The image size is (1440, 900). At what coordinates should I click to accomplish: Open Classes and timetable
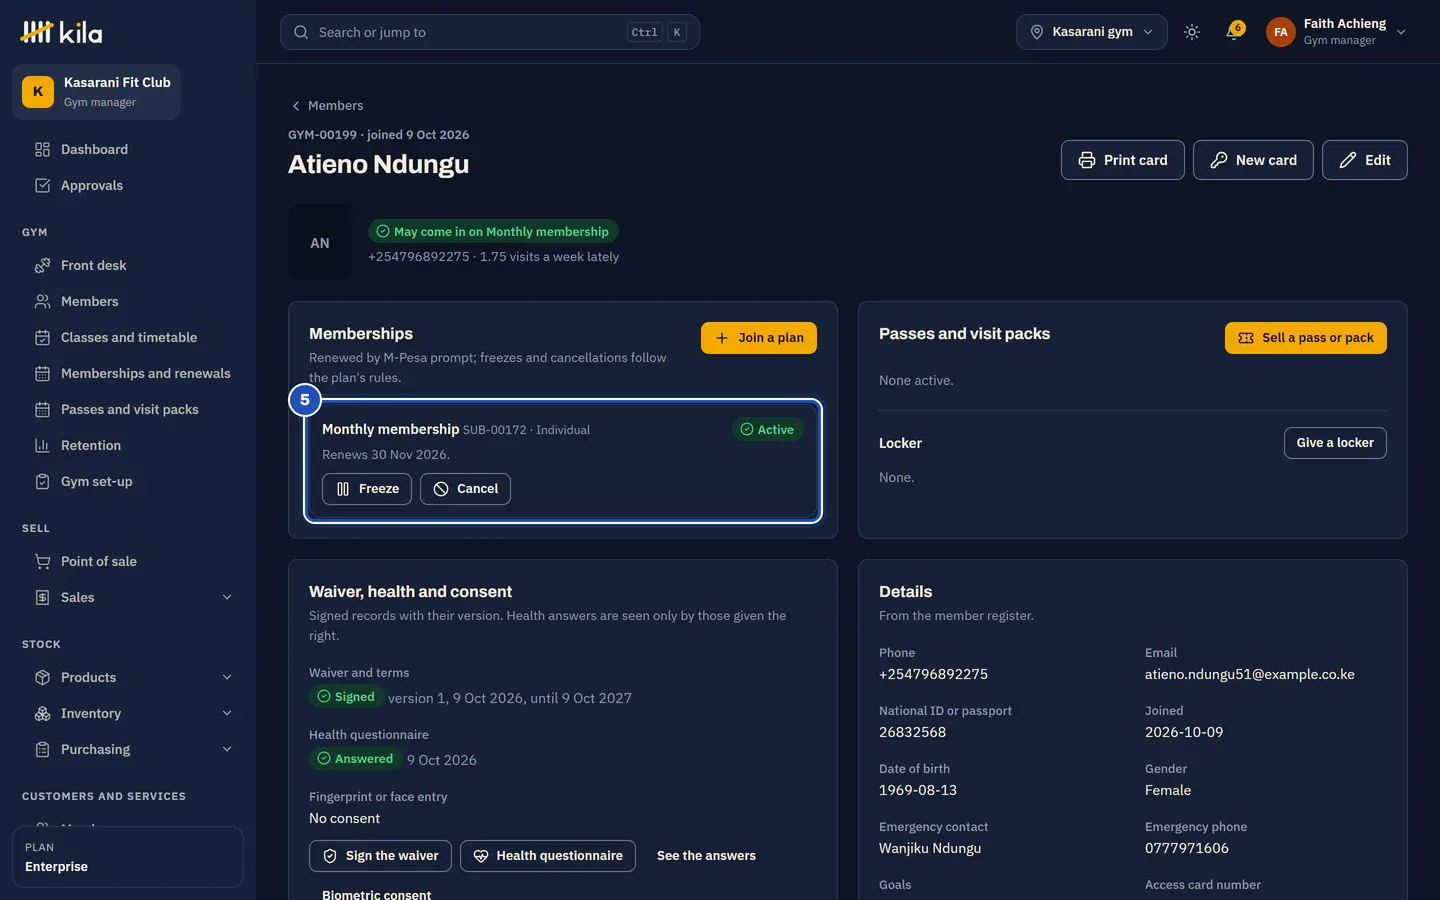pyautogui.click(x=128, y=338)
